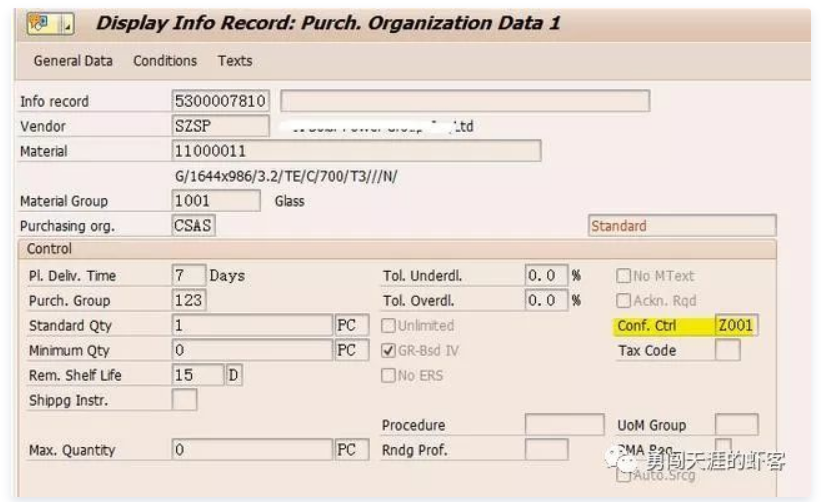Click the material description text G/1644x986
Screen dimensions: 821x502
[286, 176]
